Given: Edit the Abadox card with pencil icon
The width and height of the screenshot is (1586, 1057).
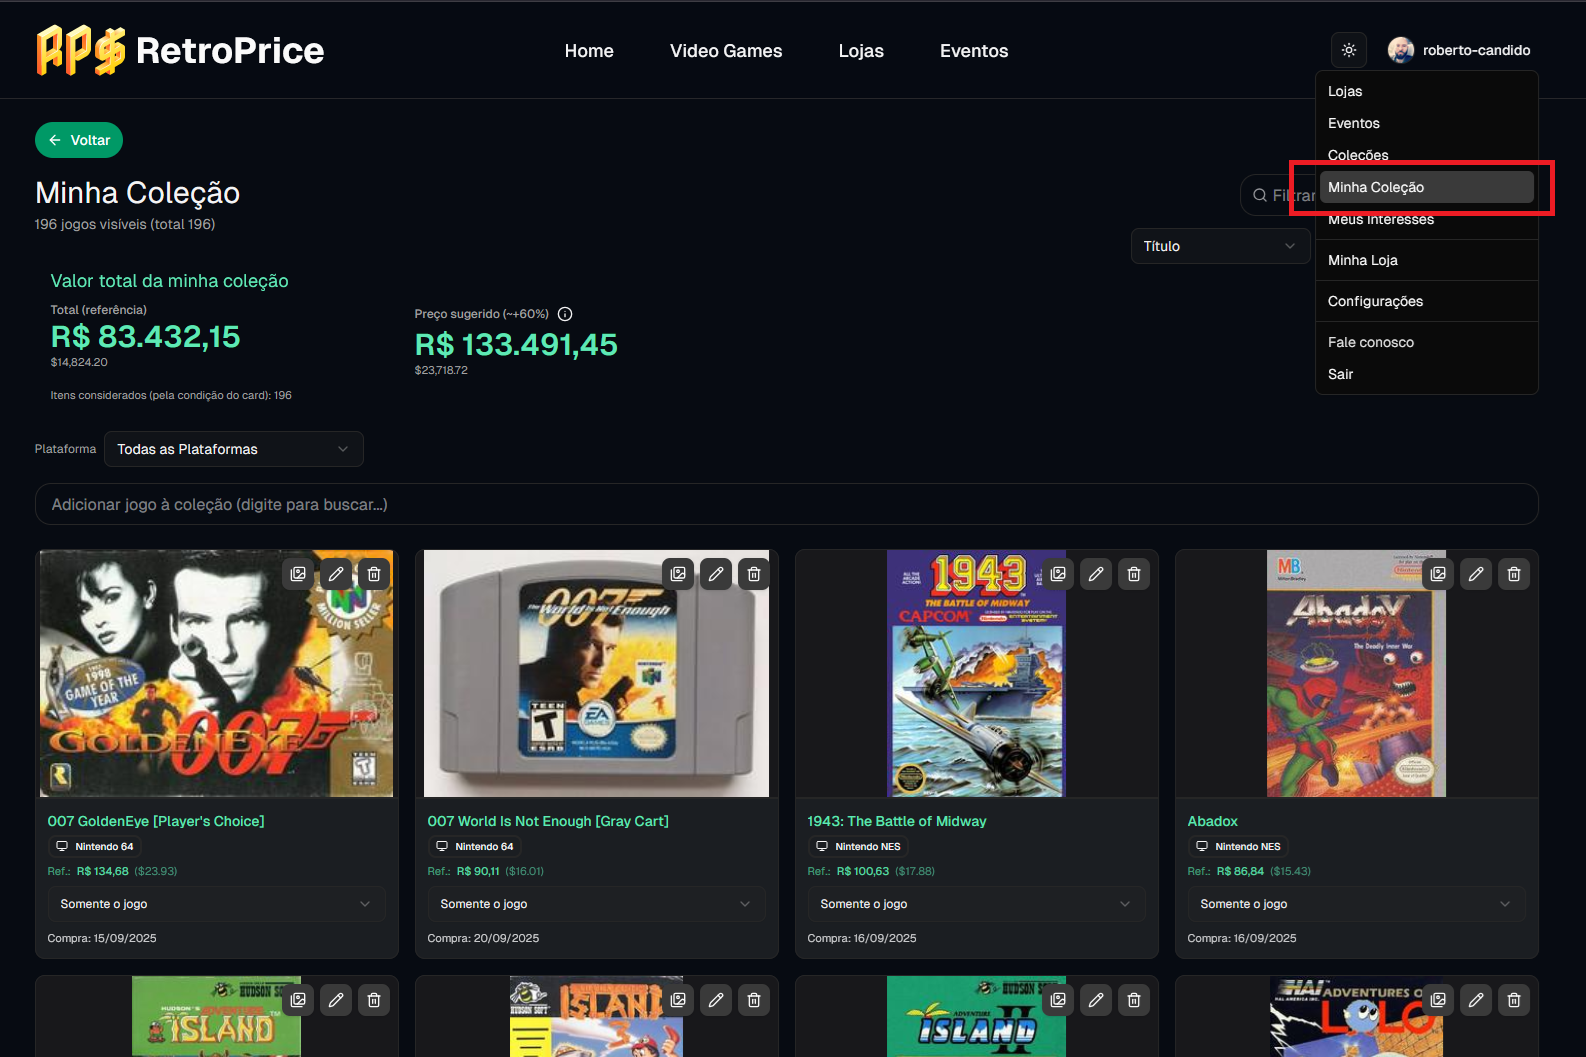Looking at the screenshot, I should [1476, 574].
